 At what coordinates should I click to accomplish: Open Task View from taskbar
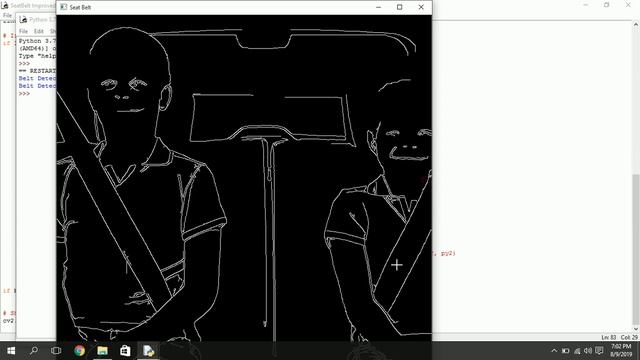[56, 351]
